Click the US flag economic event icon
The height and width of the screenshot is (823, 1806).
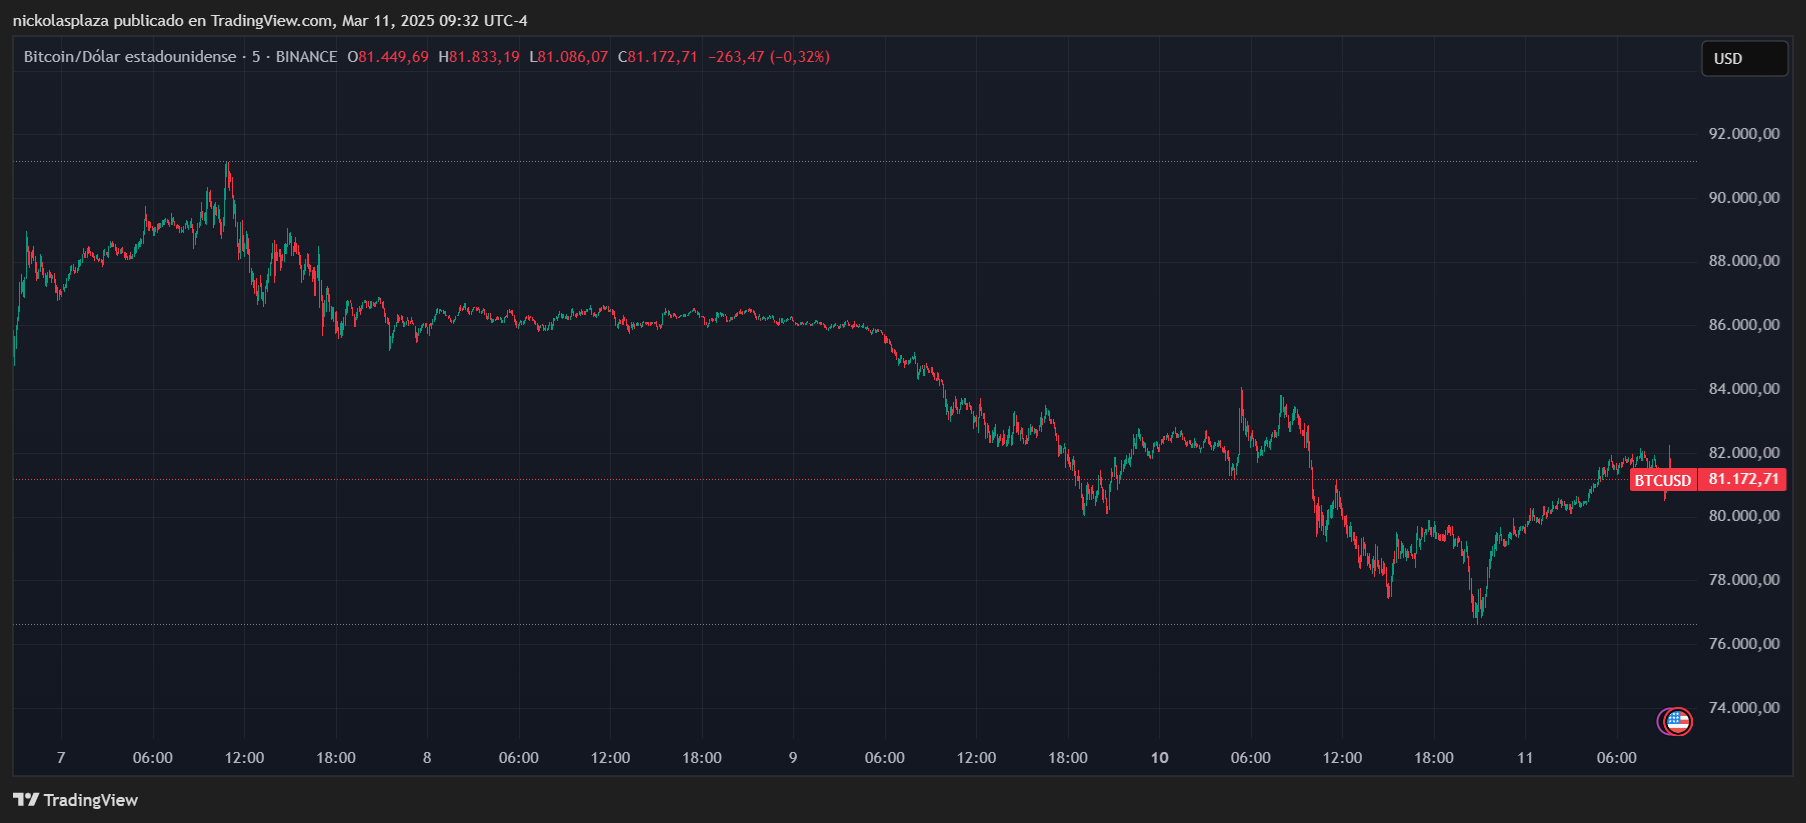coord(1677,721)
